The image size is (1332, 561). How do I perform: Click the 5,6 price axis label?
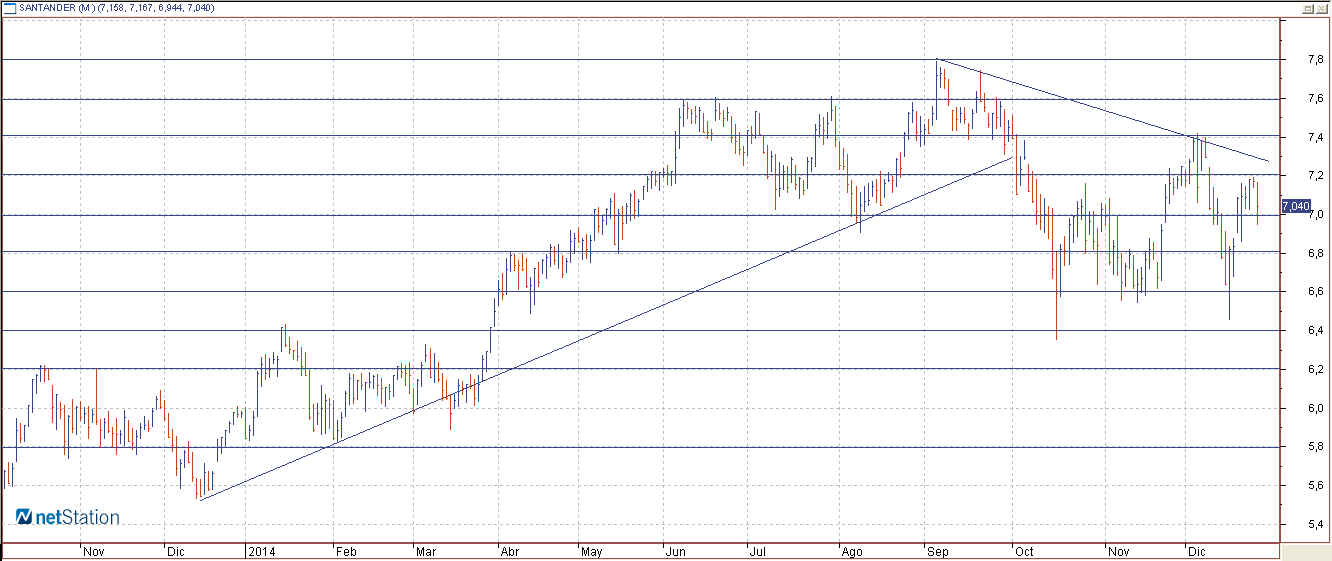1316,485
